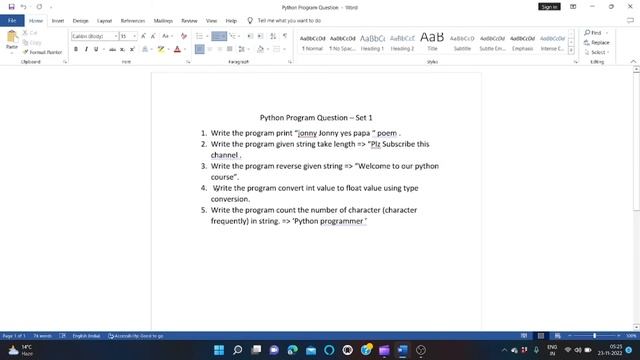Open taskbar Search magnifier
The height and width of the screenshot is (360, 640).
click(237, 350)
